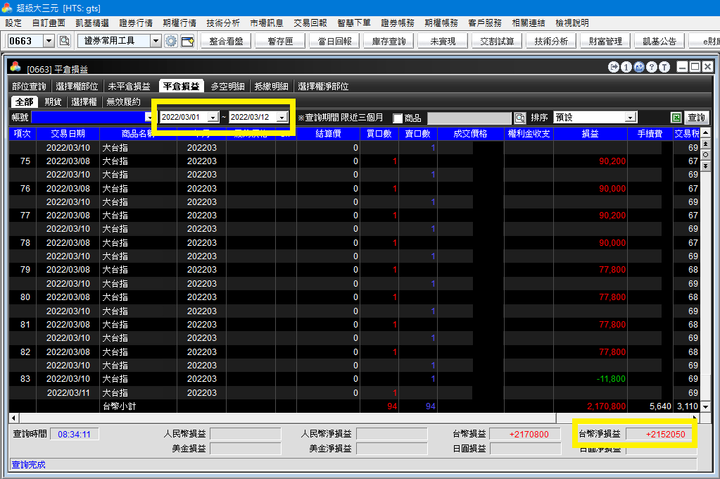Click the jump-to-bottom arrow on the table scrollbar

(706, 165)
